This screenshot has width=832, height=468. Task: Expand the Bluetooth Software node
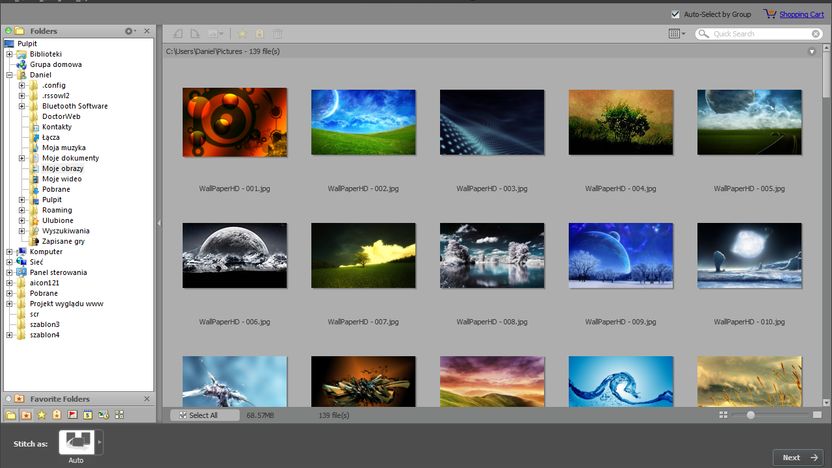(x=22, y=106)
